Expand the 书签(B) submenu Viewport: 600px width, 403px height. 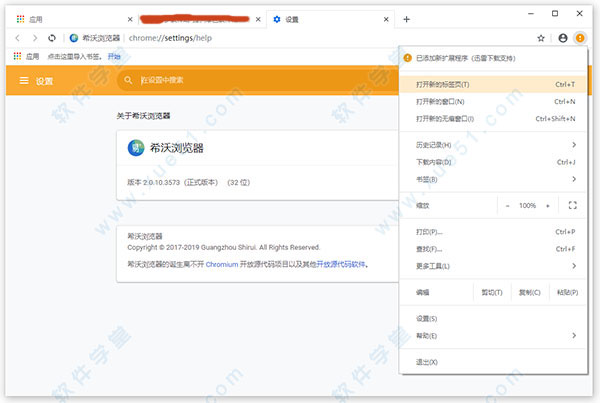tap(493, 179)
